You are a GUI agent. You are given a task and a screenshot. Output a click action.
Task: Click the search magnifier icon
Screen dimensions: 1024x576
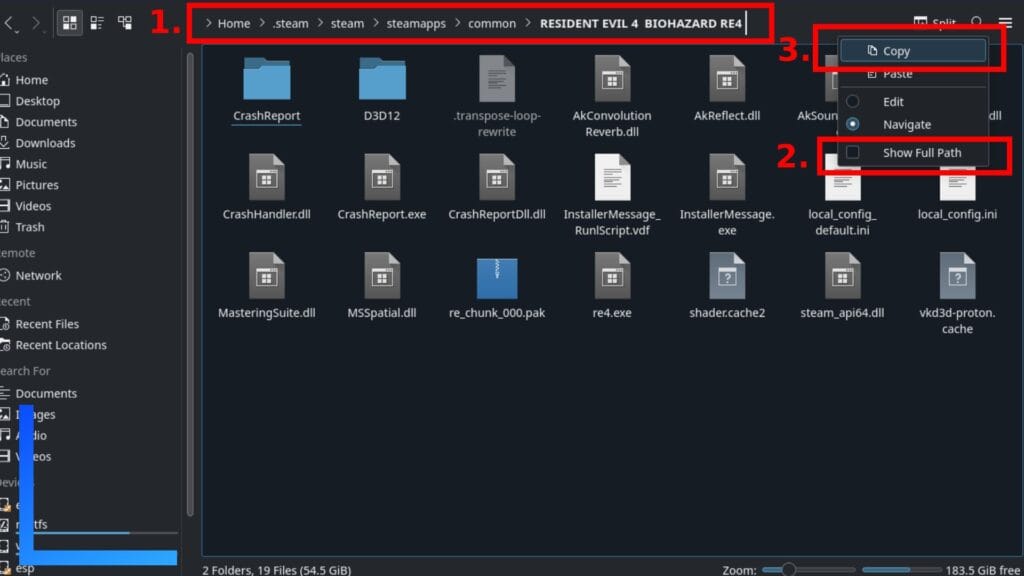pyautogui.click(x=977, y=22)
